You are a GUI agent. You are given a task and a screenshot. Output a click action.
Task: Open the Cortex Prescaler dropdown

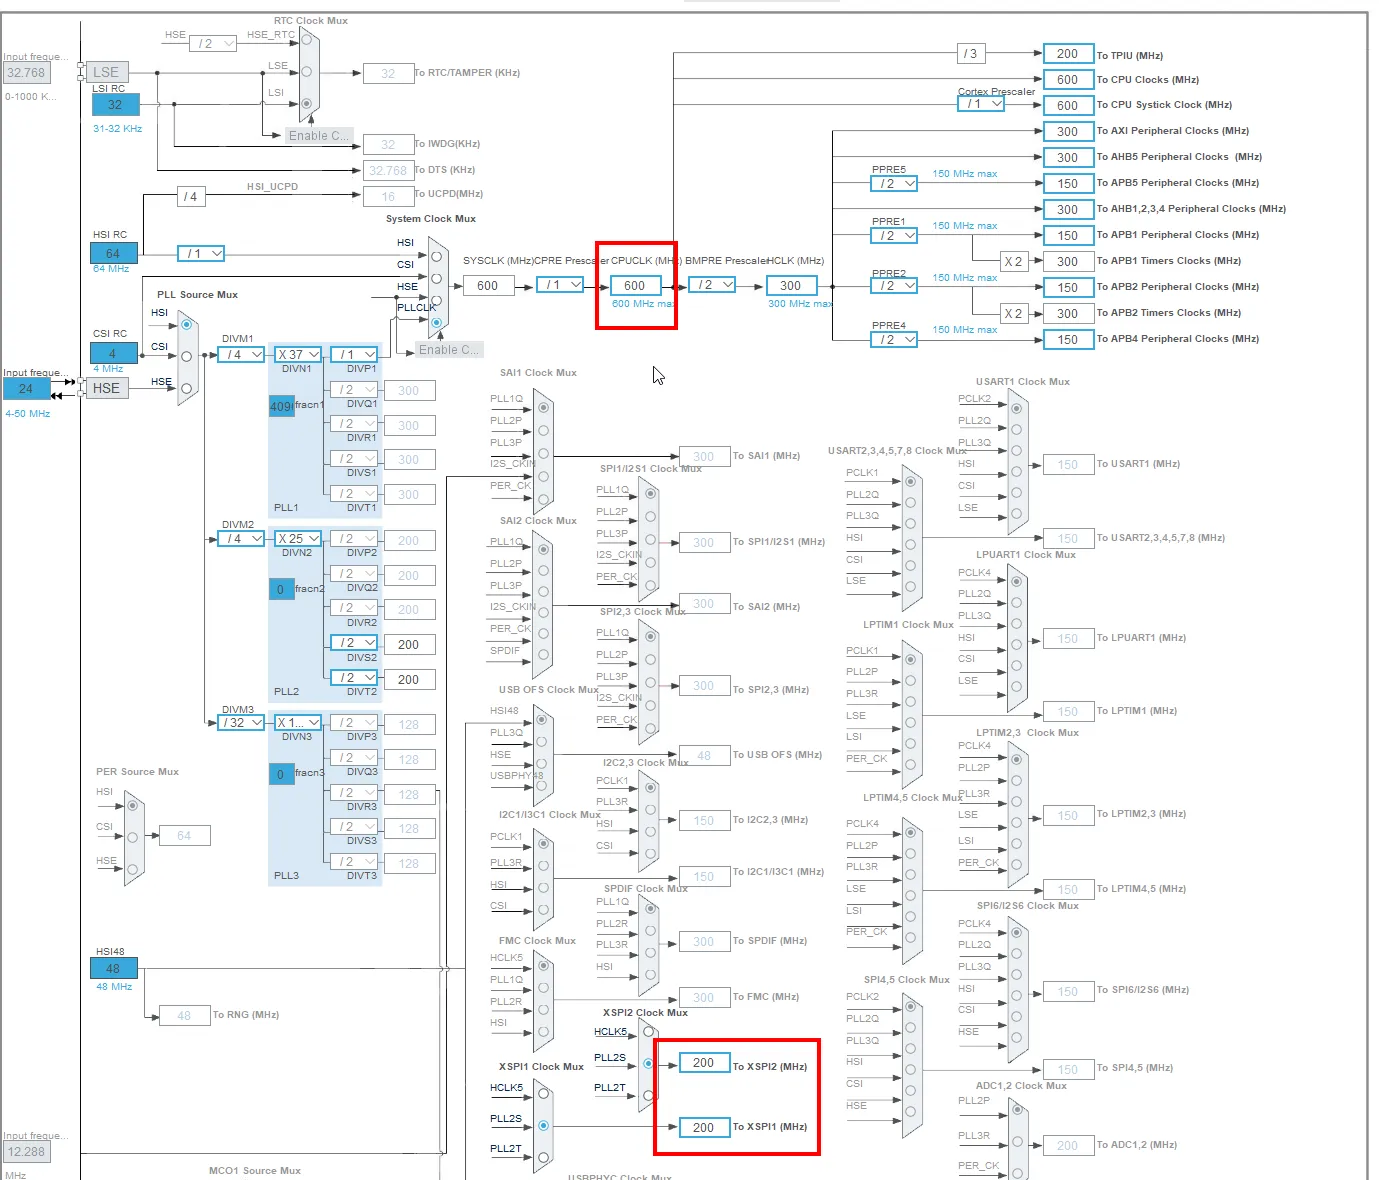tap(980, 103)
